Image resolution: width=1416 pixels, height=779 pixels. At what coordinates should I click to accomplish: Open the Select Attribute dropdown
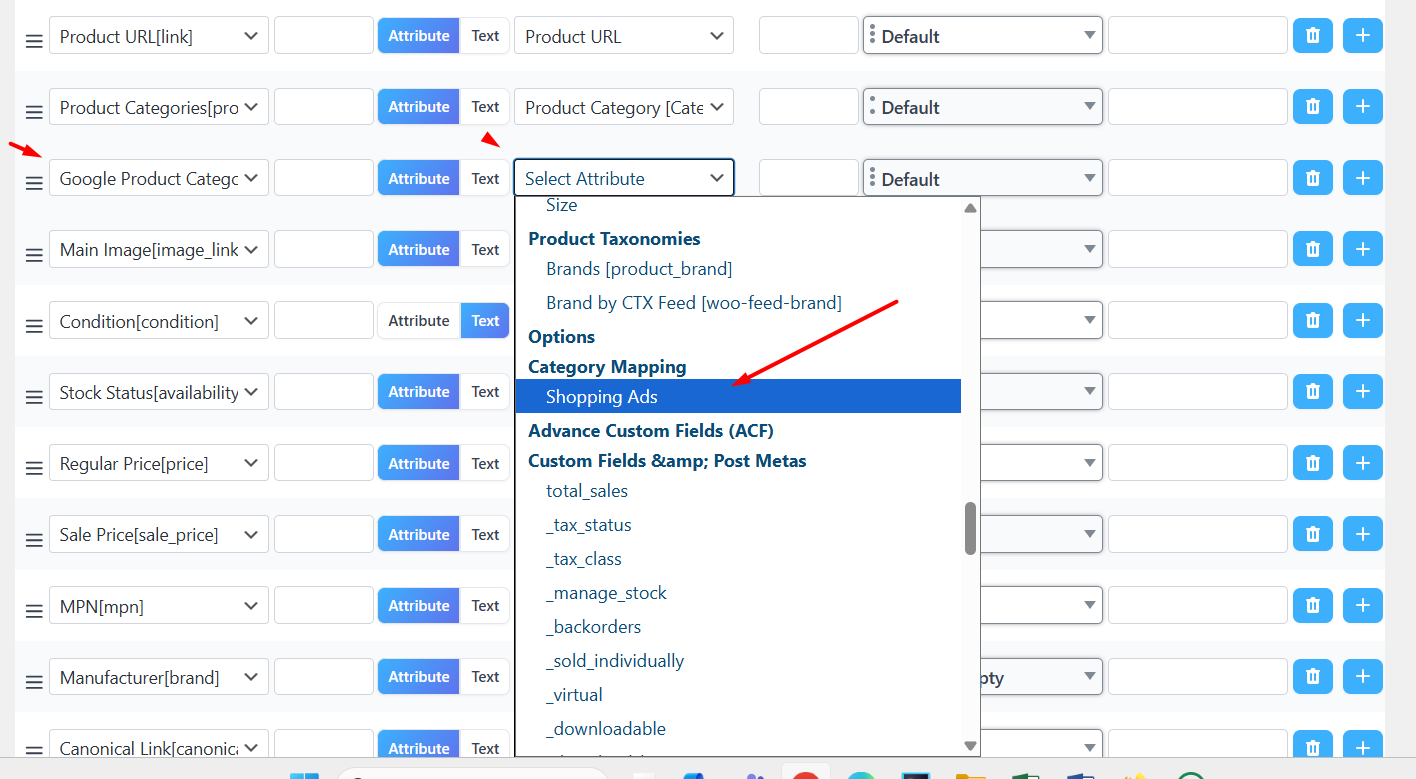[x=623, y=179]
